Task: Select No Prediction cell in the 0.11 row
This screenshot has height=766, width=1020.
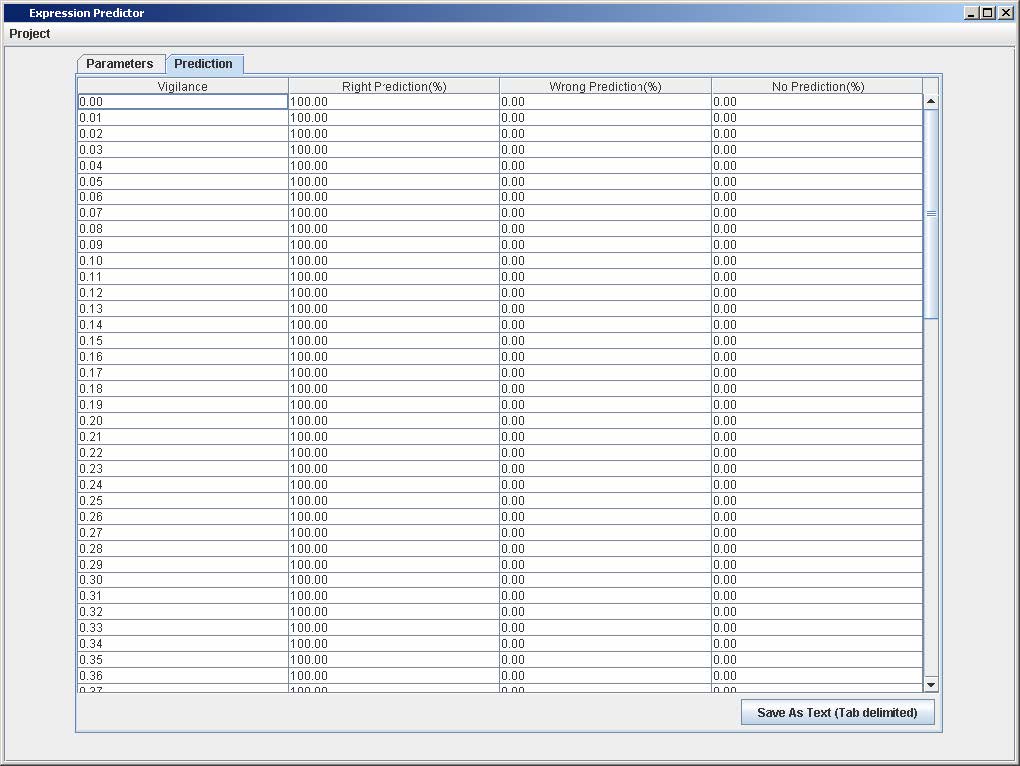Action: [817, 278]
